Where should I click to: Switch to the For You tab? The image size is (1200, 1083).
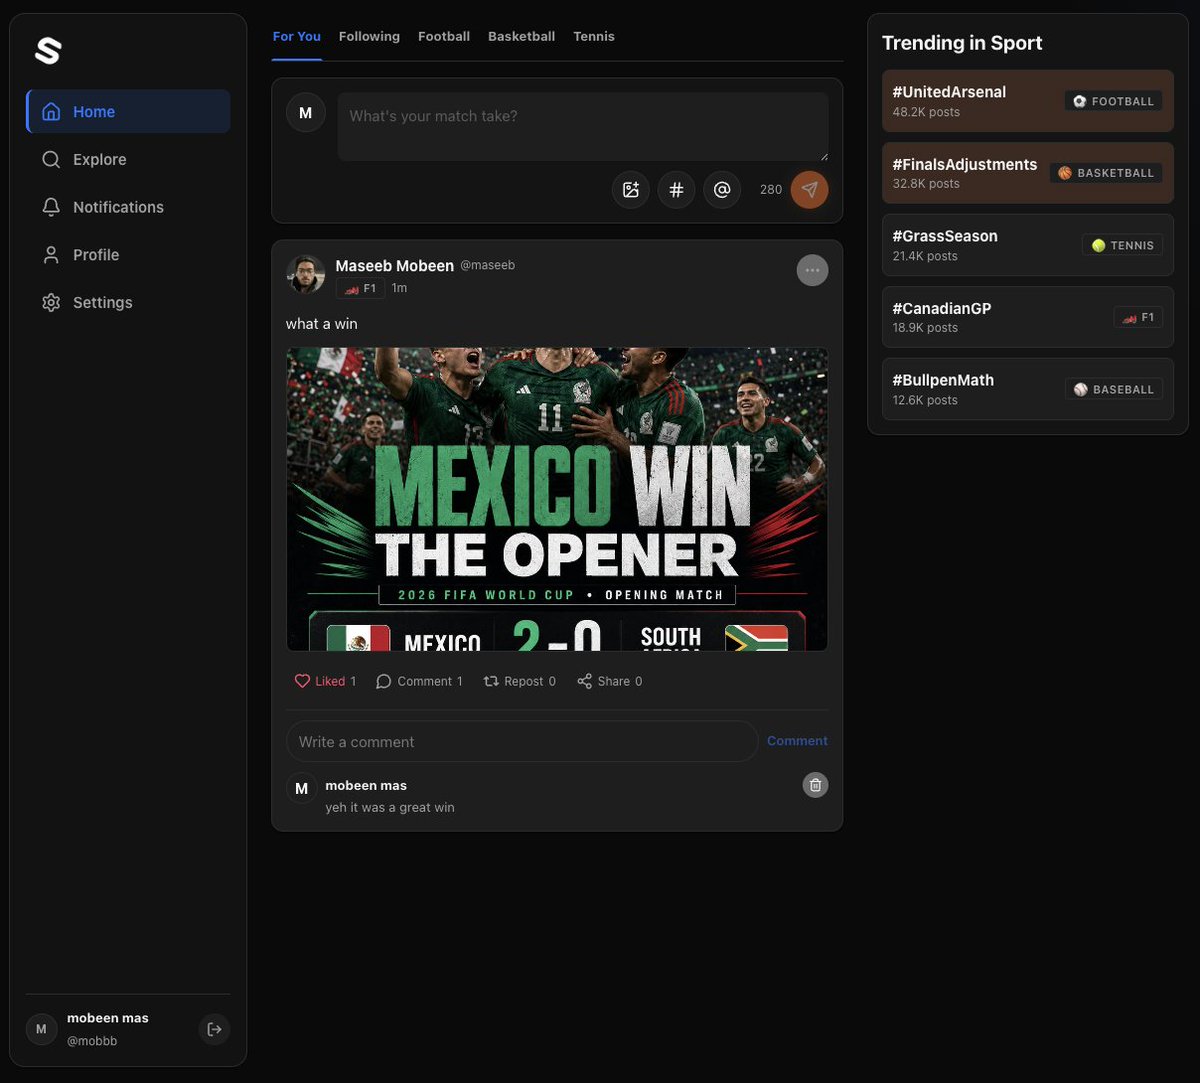coord(297,37)
